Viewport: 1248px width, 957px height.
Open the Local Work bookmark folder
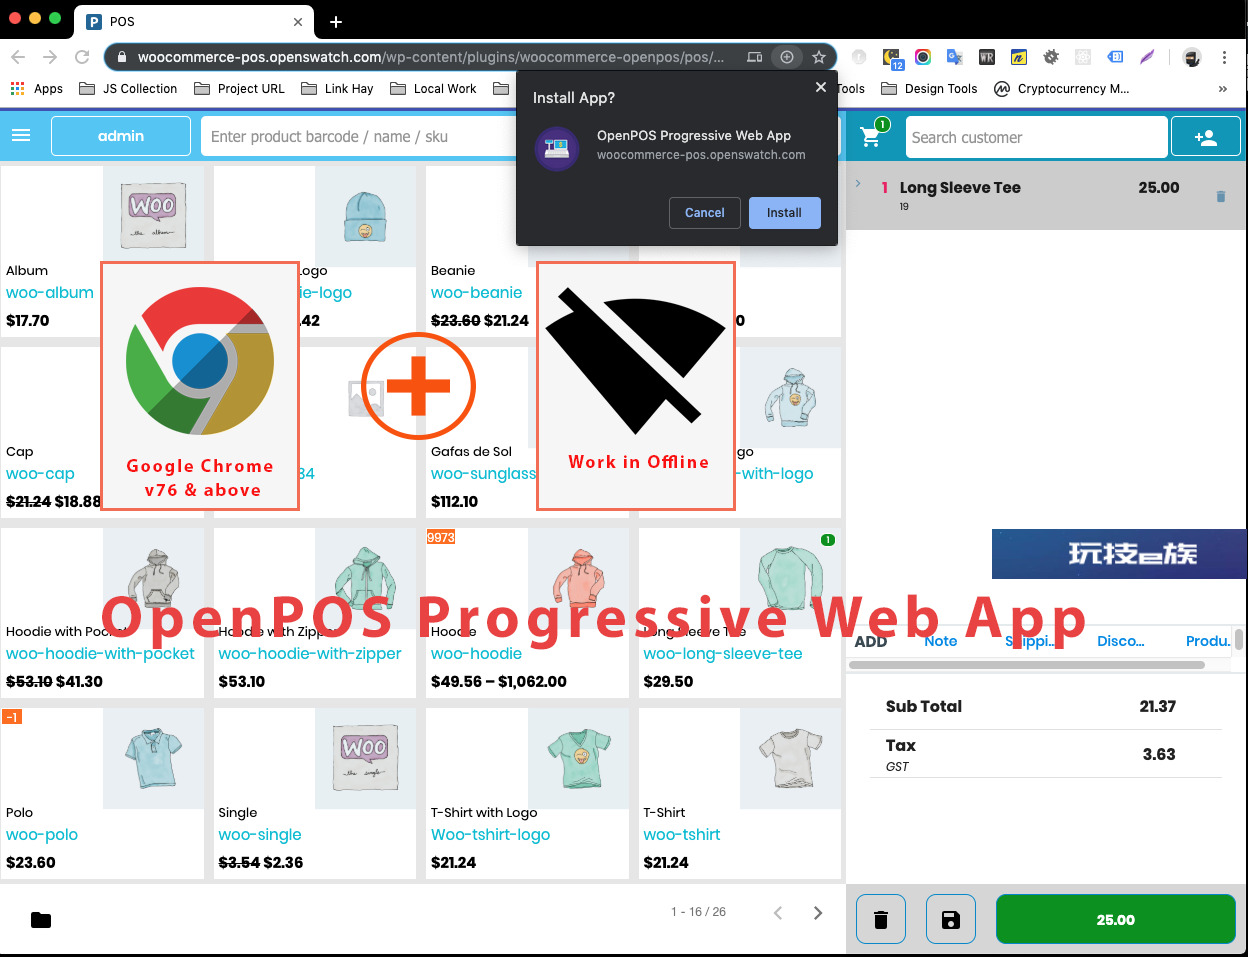pyautogui.click(x=433, y=89)
